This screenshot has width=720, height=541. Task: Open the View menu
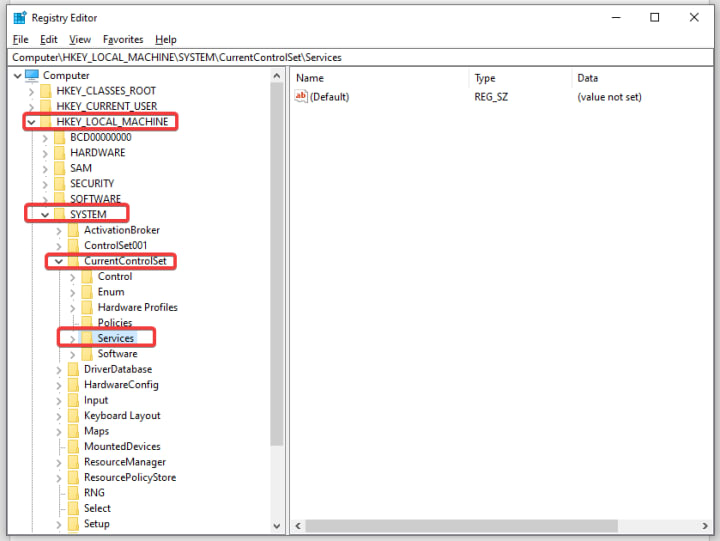[80, 39]
